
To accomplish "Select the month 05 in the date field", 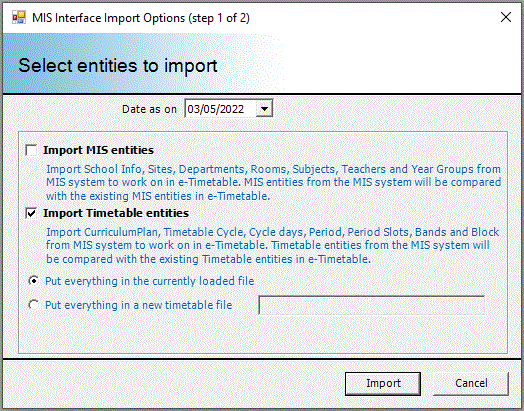I will (x=209, y=109).
